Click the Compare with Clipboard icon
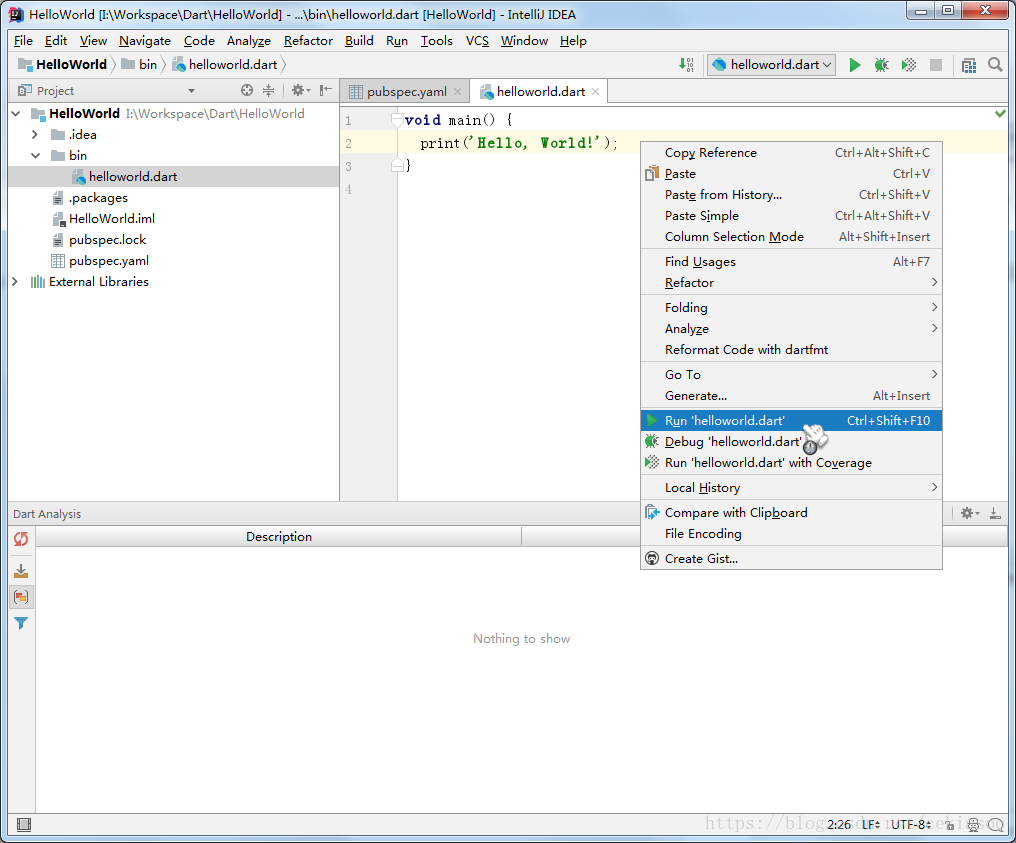1016x843 pixels. (652, 513)
